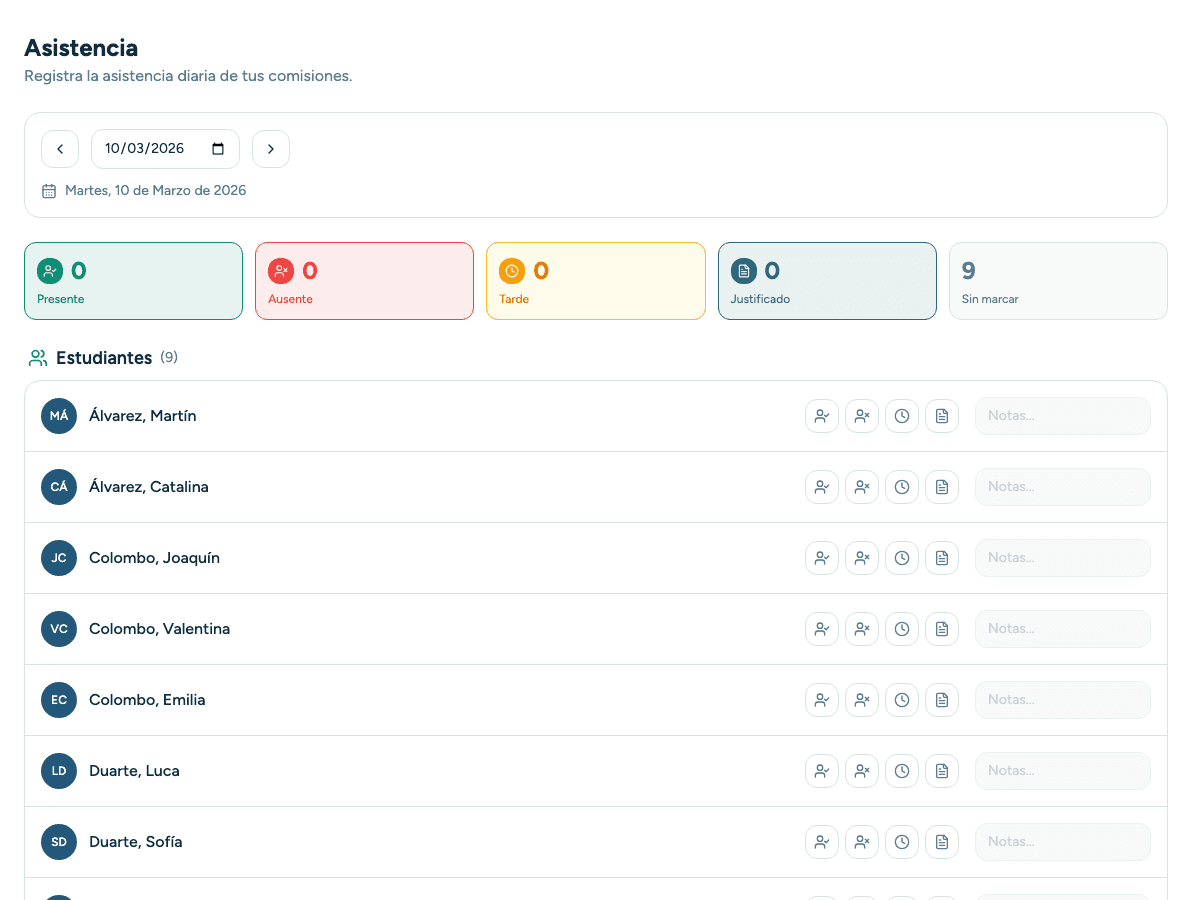Screen dimensions: 1200x900
Task: Click the LD avatar of Duarte, Luca
Action: click(59, 771)
